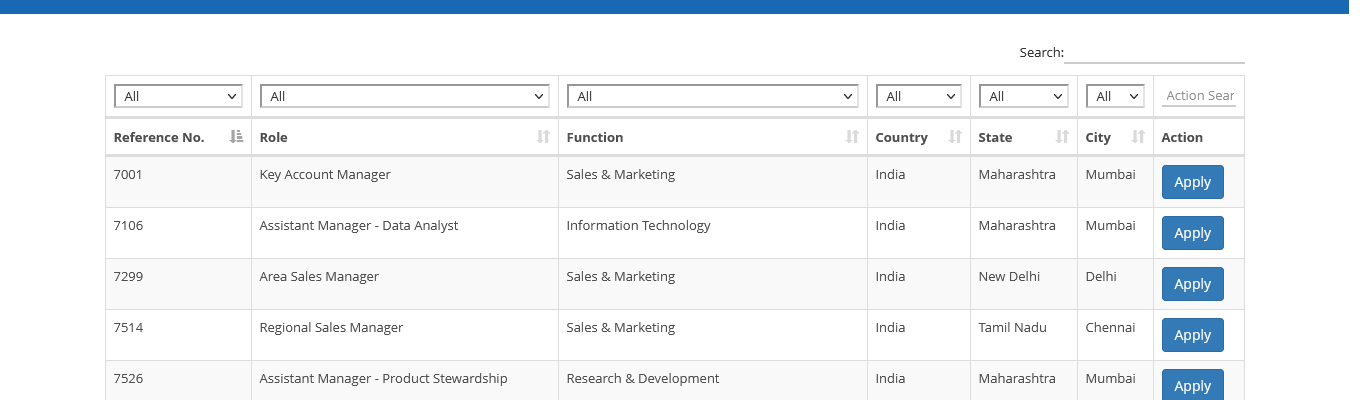Focus the Search text field
The image size is (1366, 400).
coord(1154,52)
